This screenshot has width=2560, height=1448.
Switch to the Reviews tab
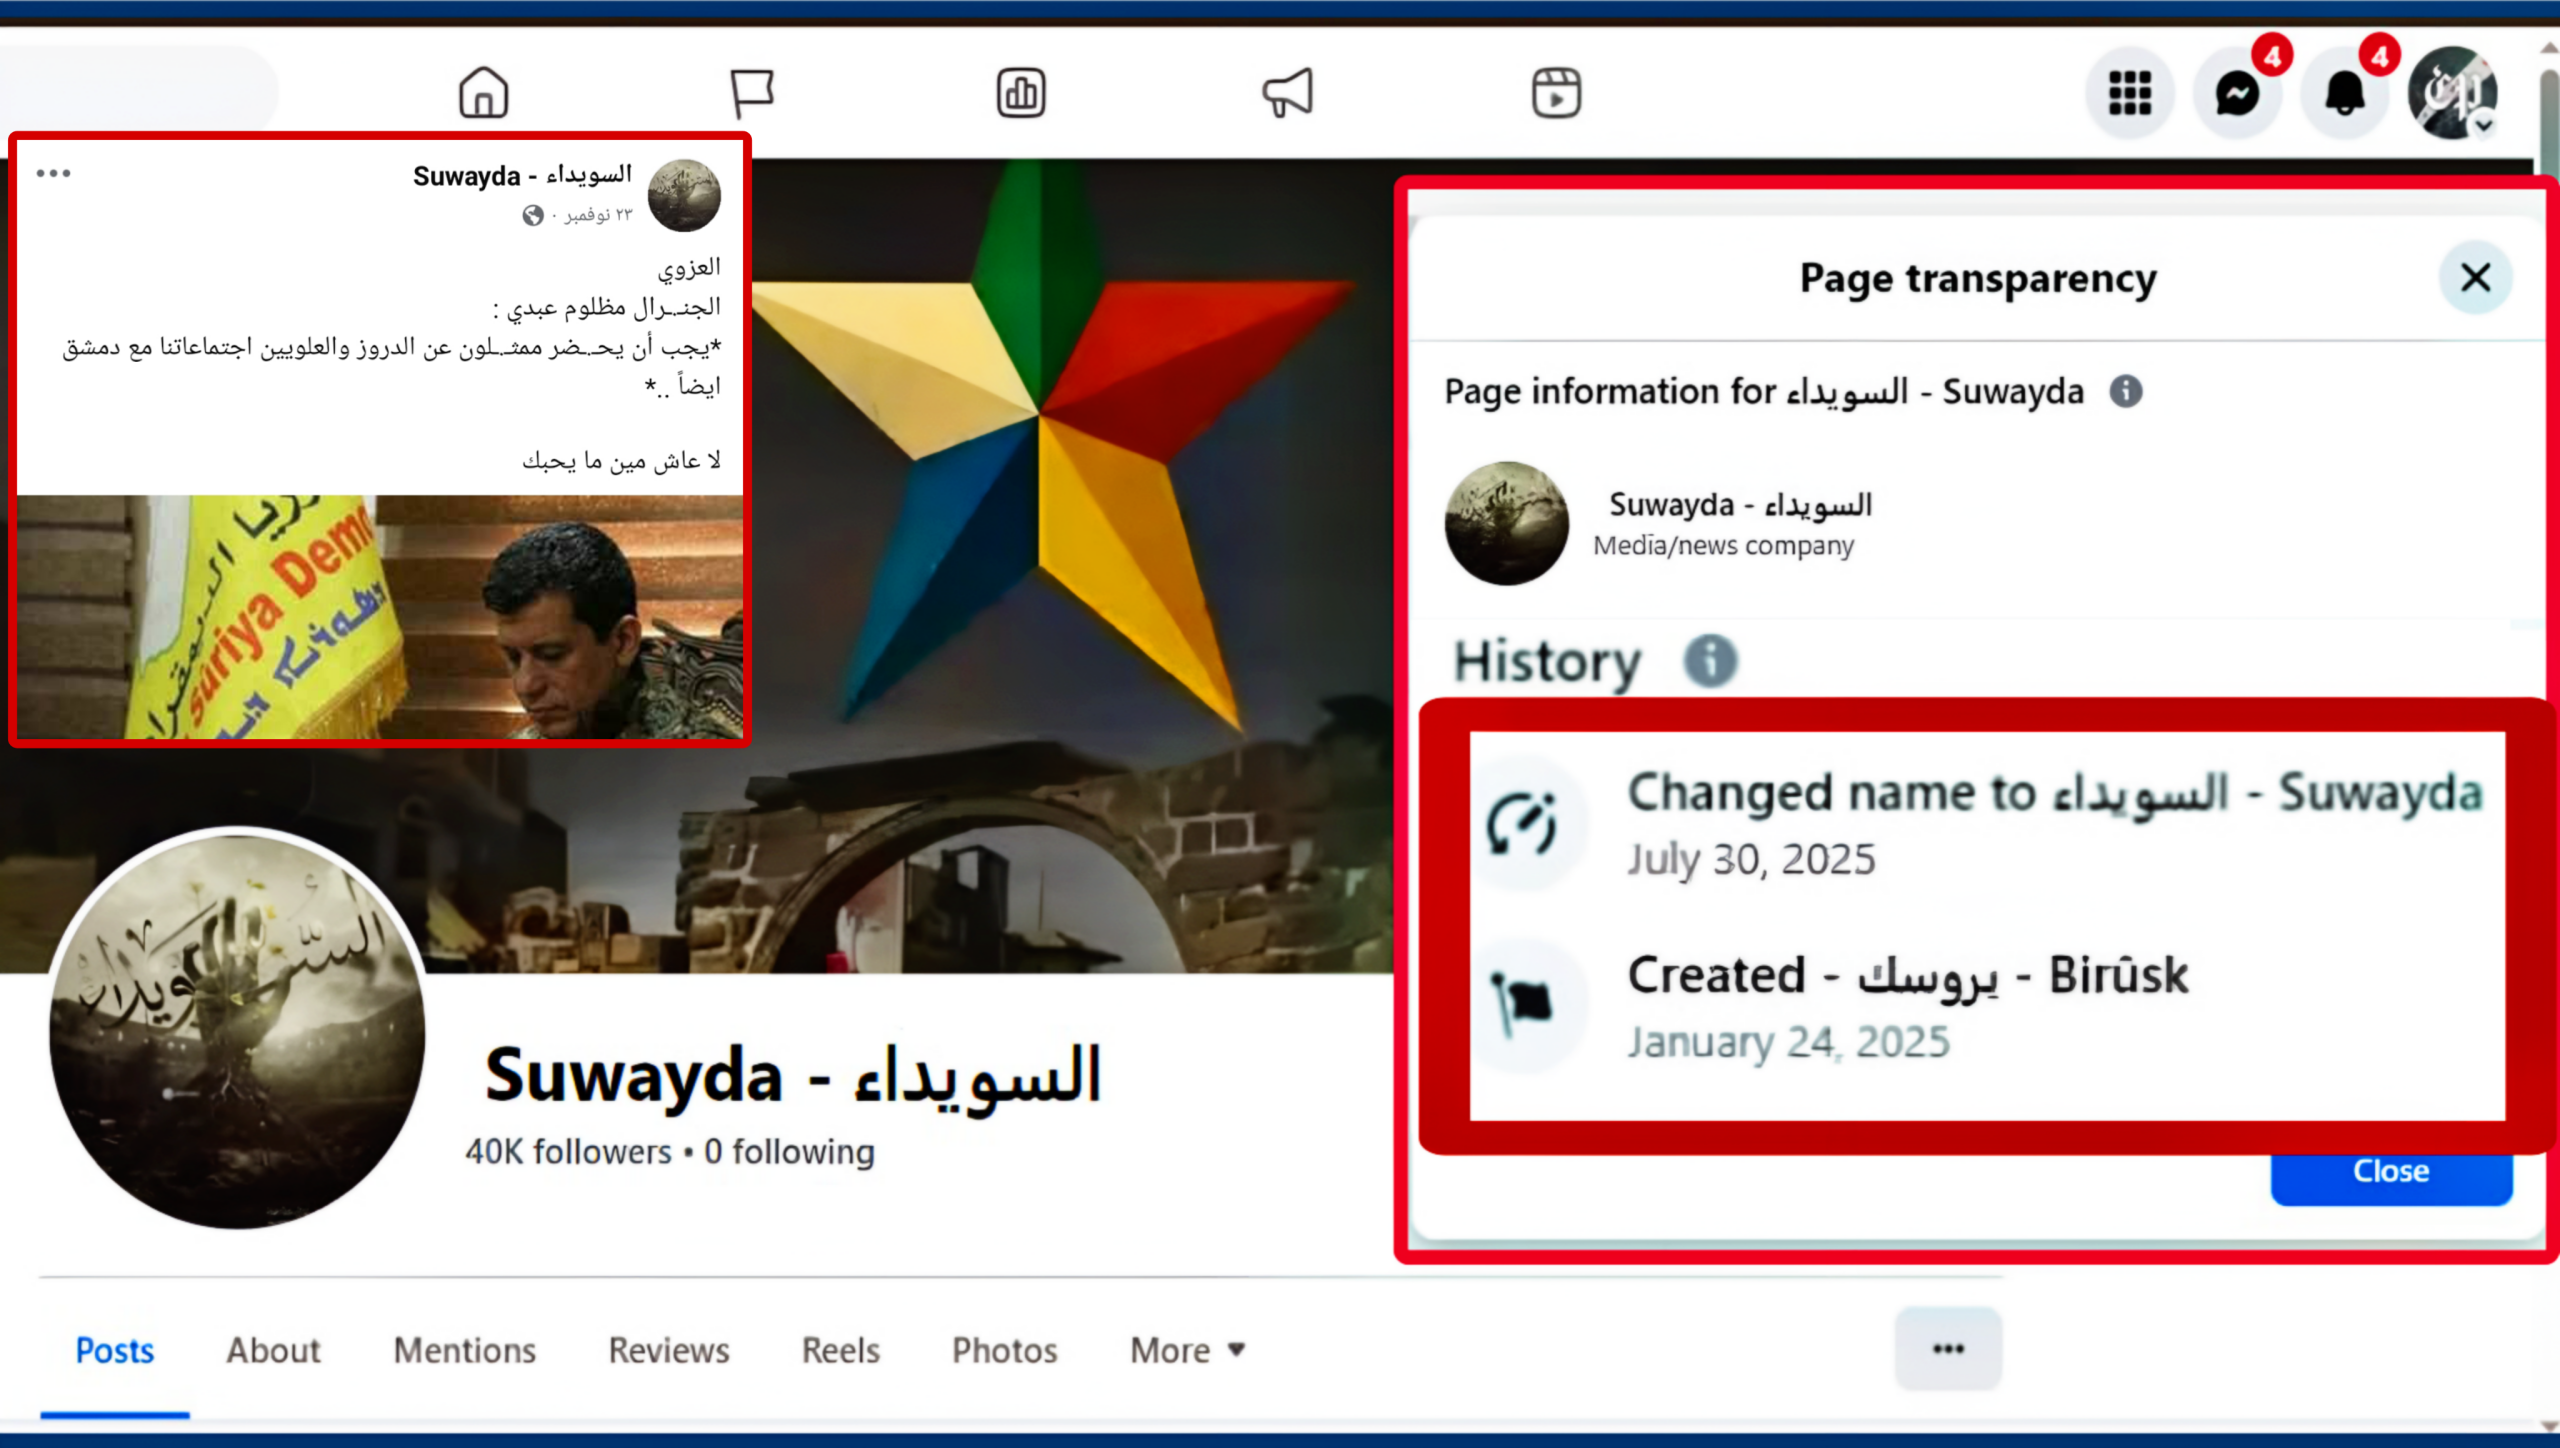[669, 1350]
